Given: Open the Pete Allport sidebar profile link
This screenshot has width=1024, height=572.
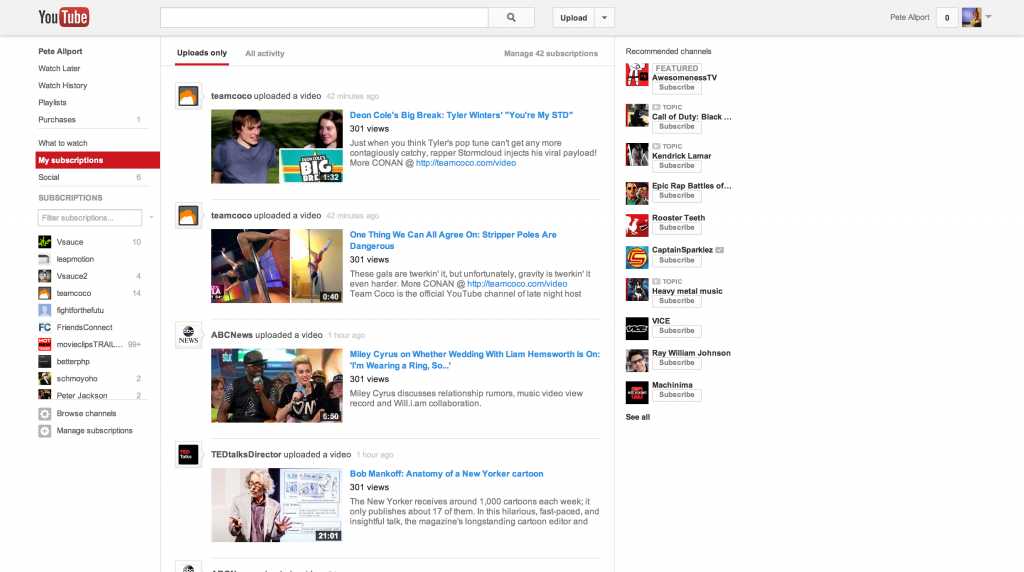Looking at the screenshot, I should (x=60, y=52).
